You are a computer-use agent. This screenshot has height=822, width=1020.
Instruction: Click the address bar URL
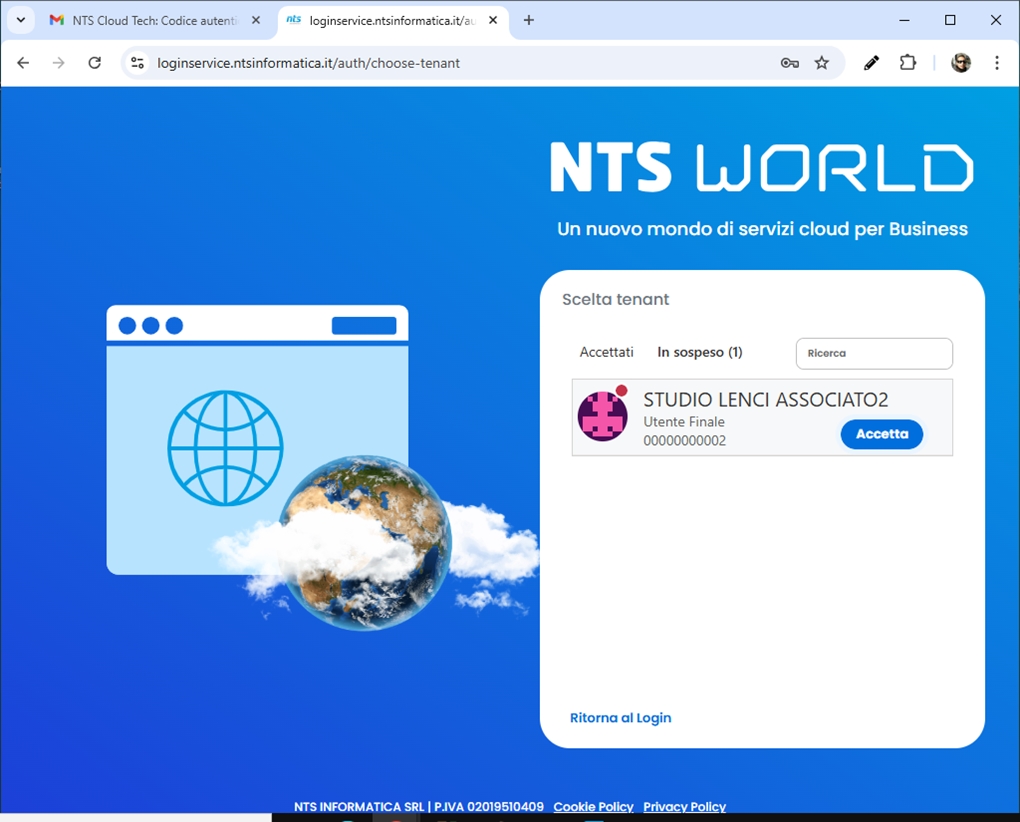(308, 63)
